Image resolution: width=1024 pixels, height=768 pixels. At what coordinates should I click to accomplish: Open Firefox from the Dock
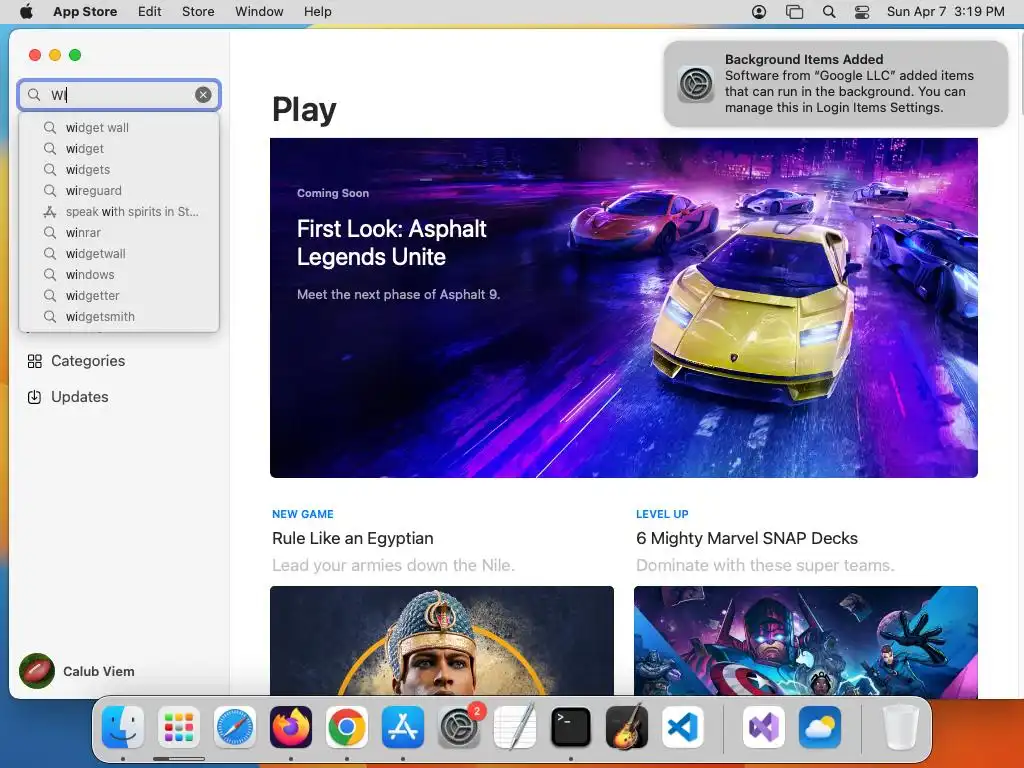[291, 727]
